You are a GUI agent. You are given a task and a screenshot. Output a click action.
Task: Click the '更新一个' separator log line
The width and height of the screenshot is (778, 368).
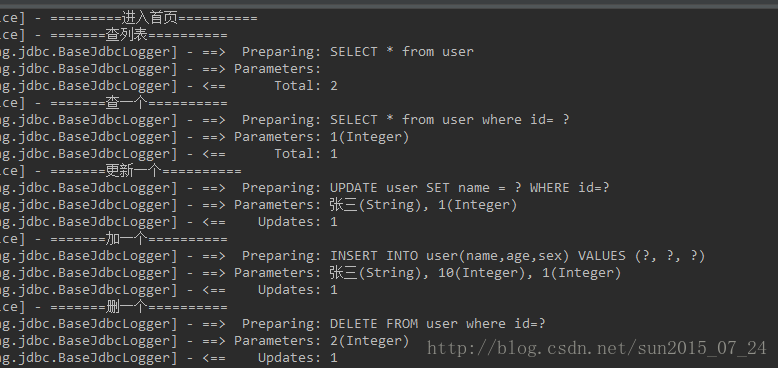click(121, 171)
